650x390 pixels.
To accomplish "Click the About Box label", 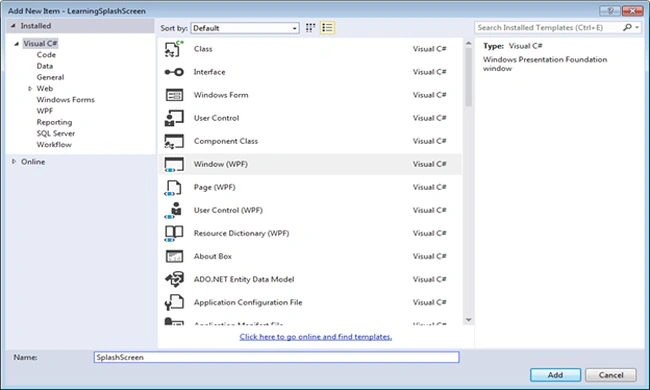I will [x=213, y=256].
